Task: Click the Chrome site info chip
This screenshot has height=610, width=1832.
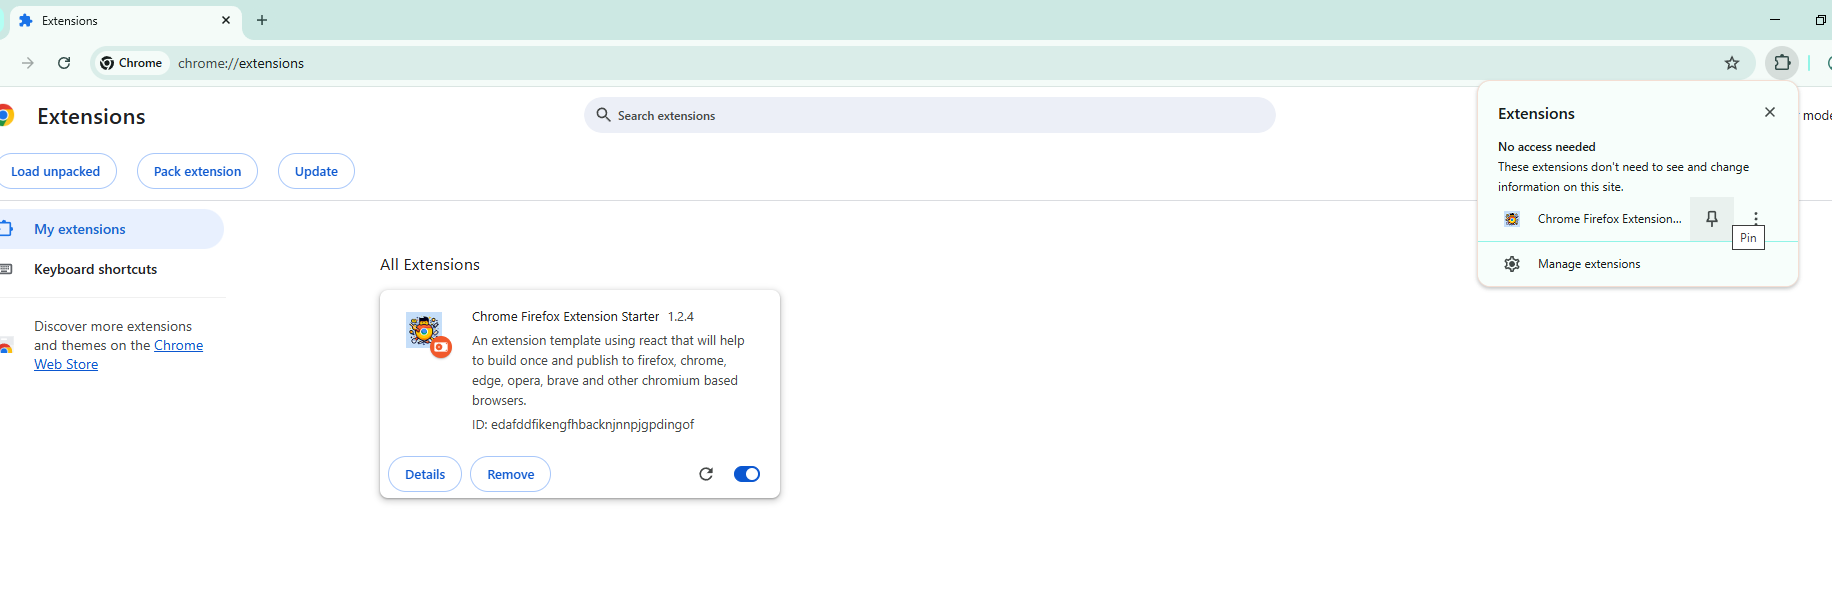Action: click(x=131, y=63)
